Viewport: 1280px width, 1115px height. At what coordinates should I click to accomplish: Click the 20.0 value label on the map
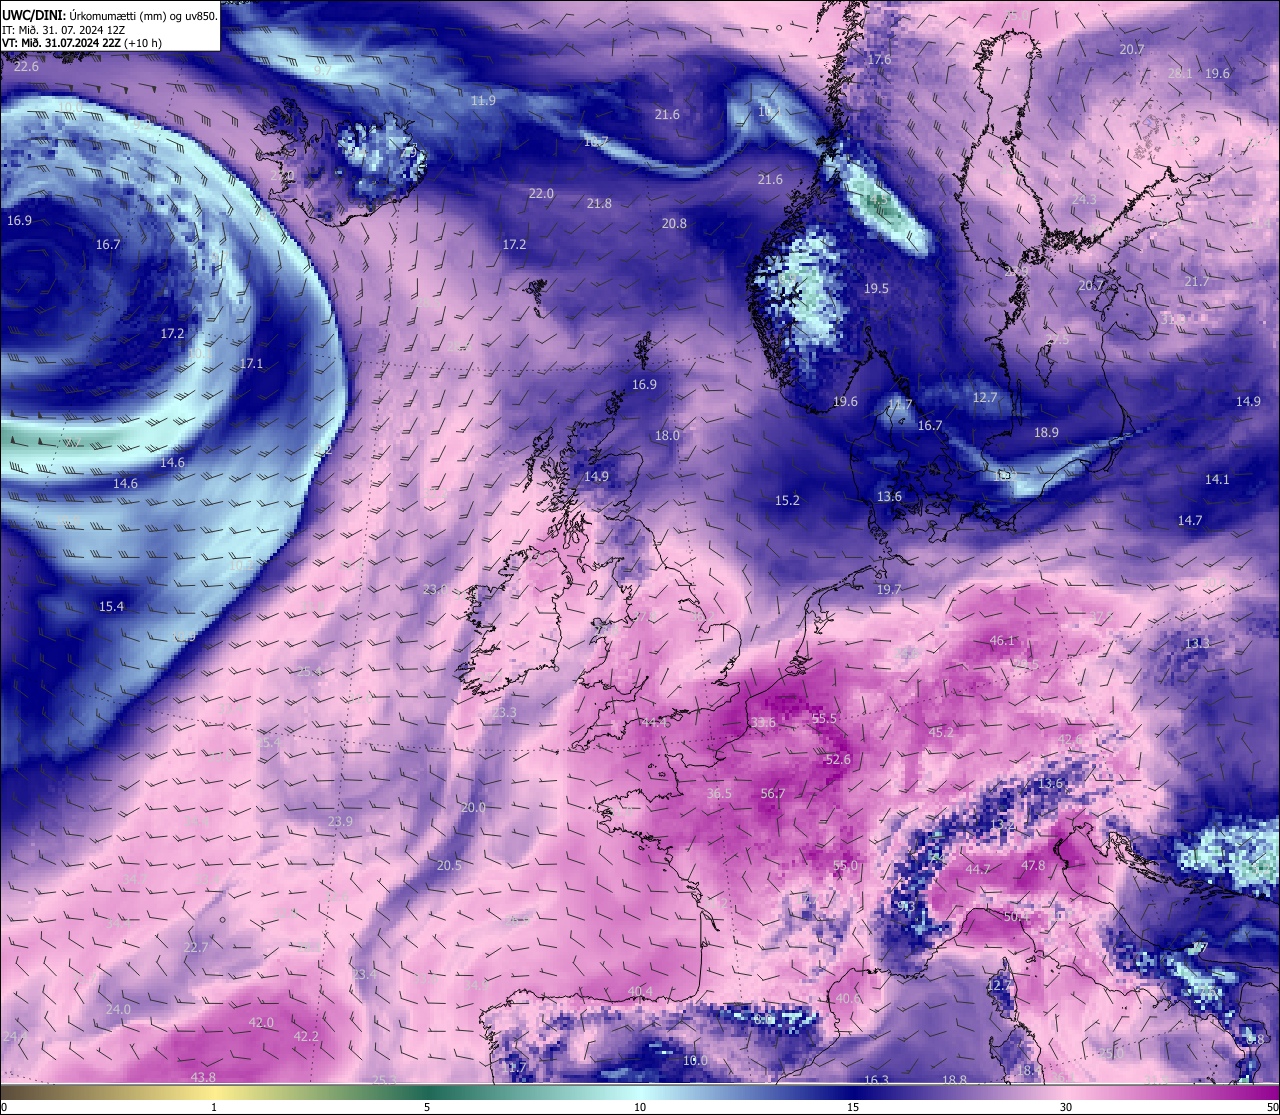(x=473, y=808)
